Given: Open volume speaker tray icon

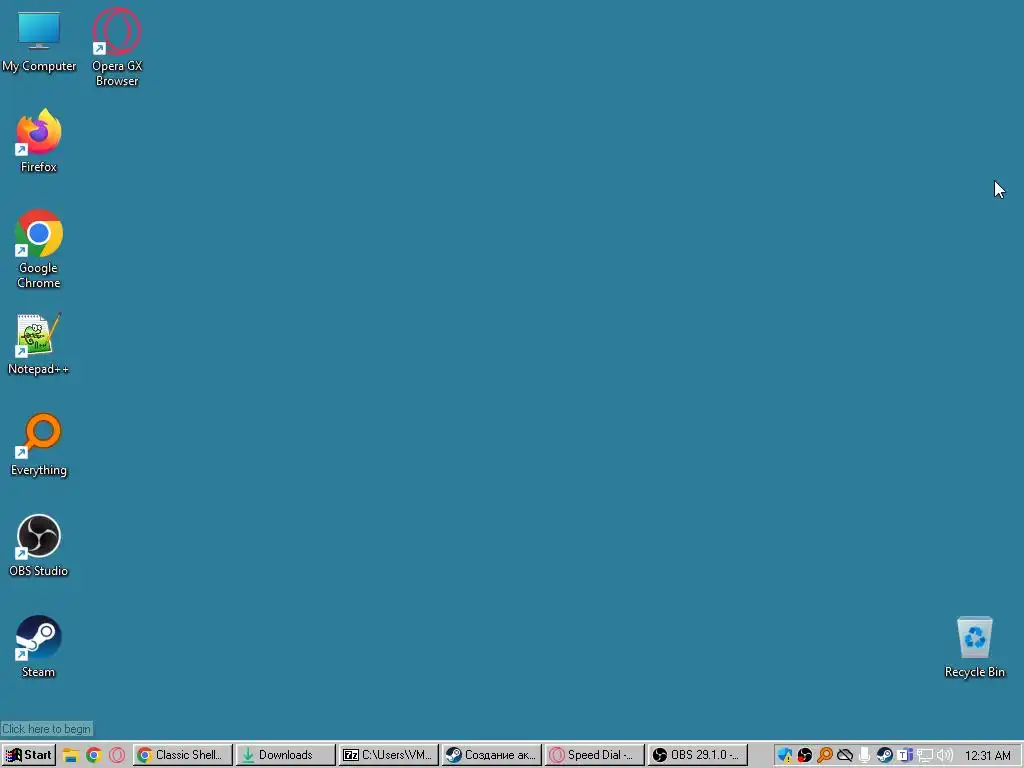Looking at the screenshot, I should [x=944, y=756].
